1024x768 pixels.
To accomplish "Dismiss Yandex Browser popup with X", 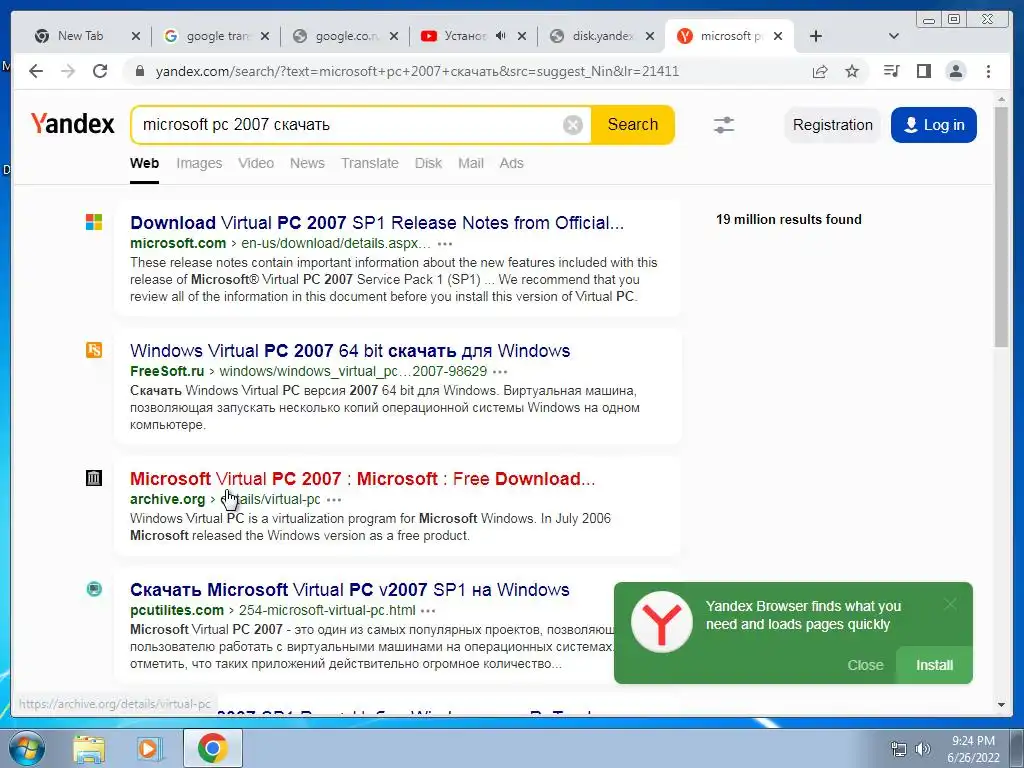I will tap(950, 604).
